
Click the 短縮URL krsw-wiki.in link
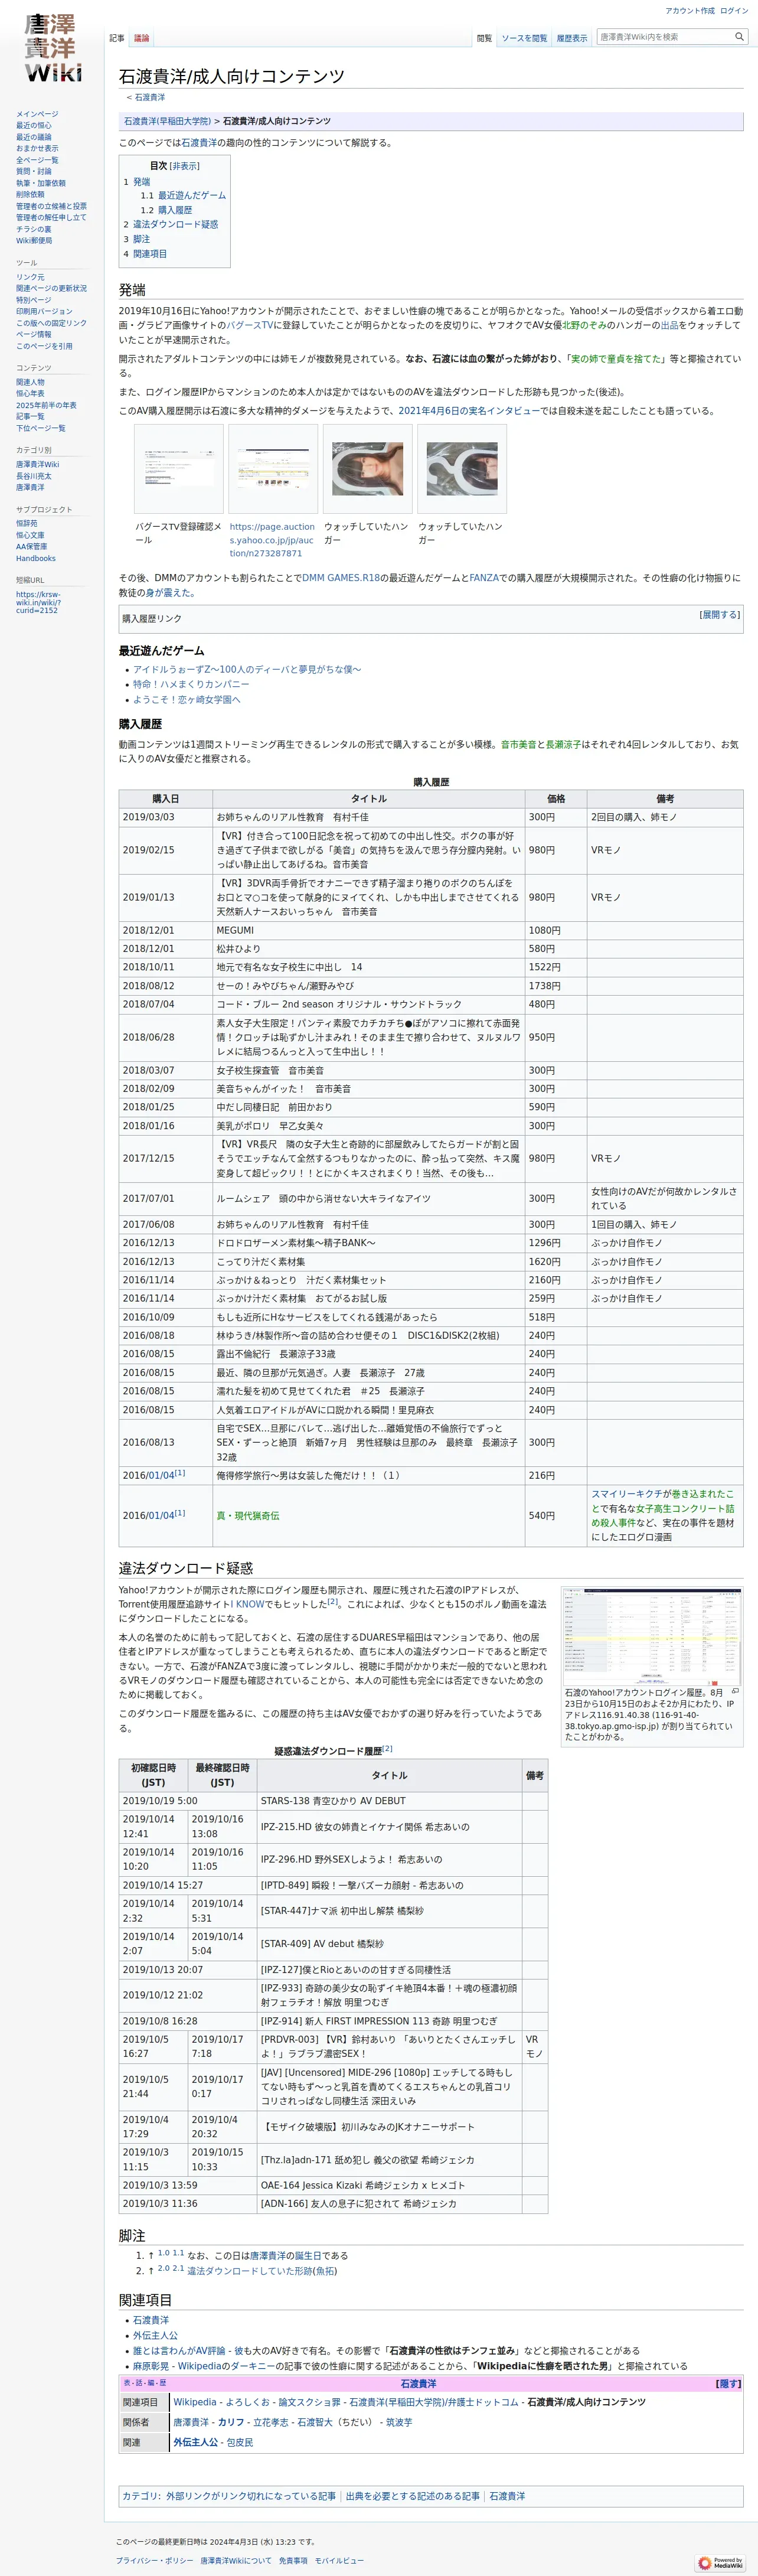tap(38, 602)
